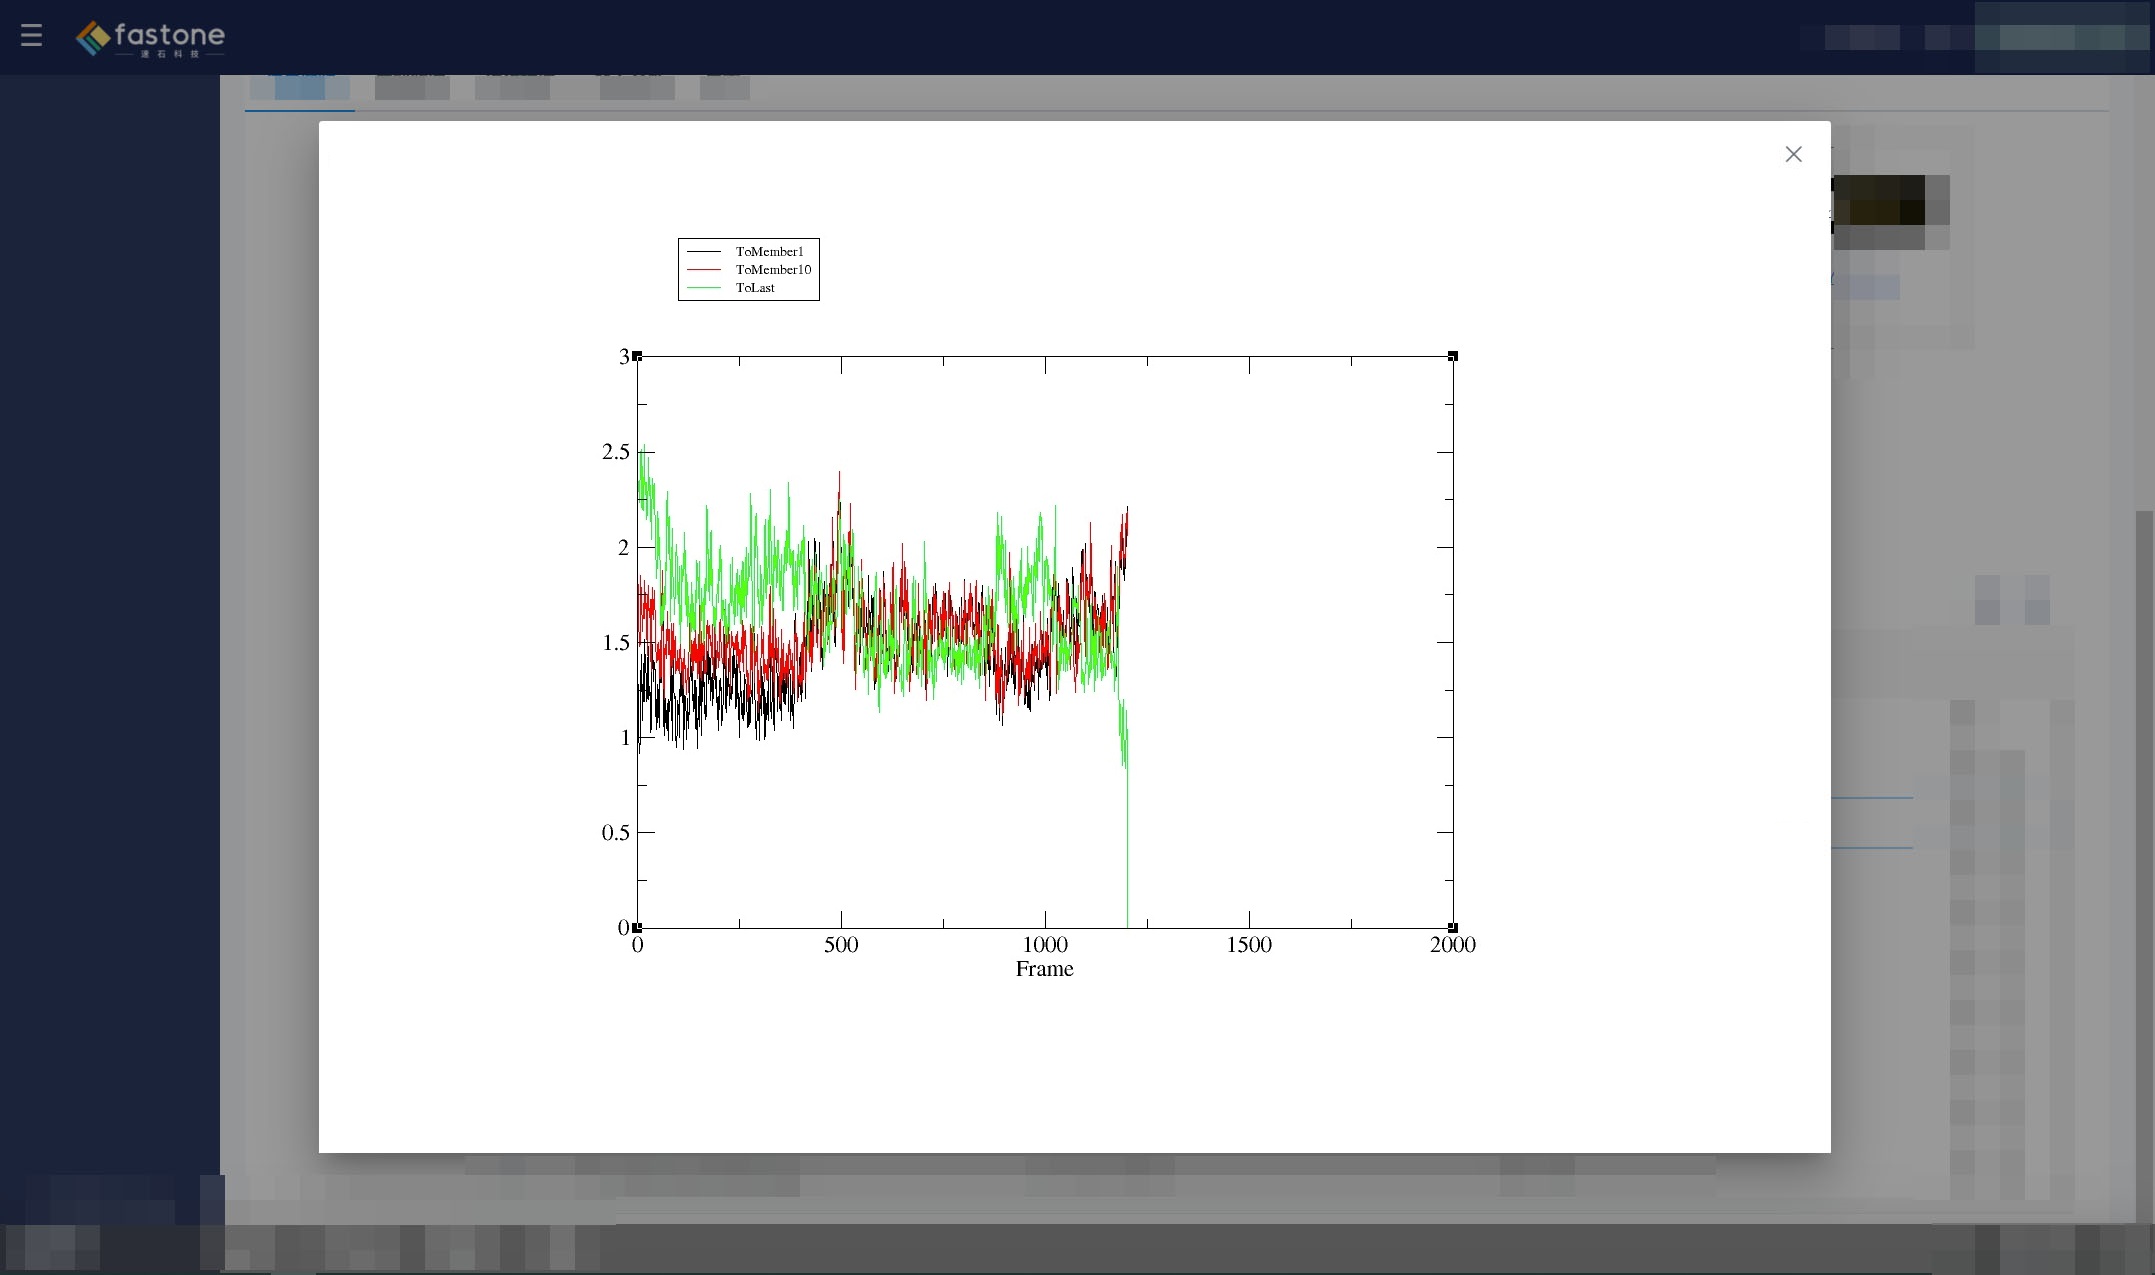Click the ToMember1 legend label
The image size is (2155, 1275).
tap(769, 252)
